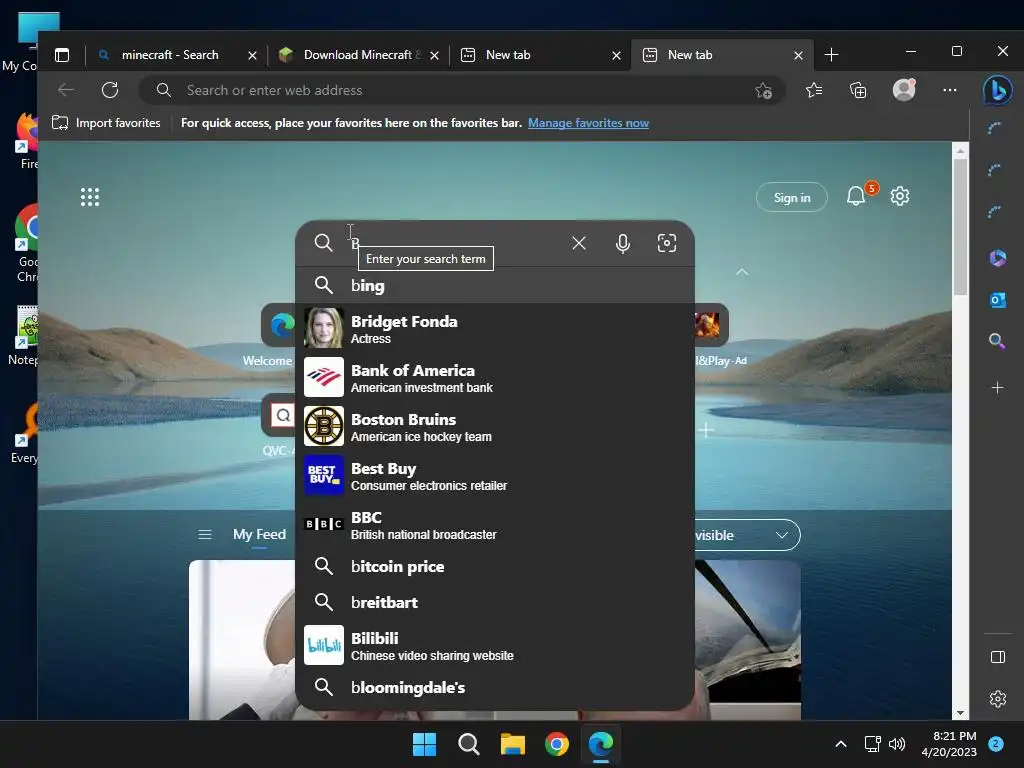1024x768 pixels.
Task: Open the Favorites list icon
Action: (814, 90)
